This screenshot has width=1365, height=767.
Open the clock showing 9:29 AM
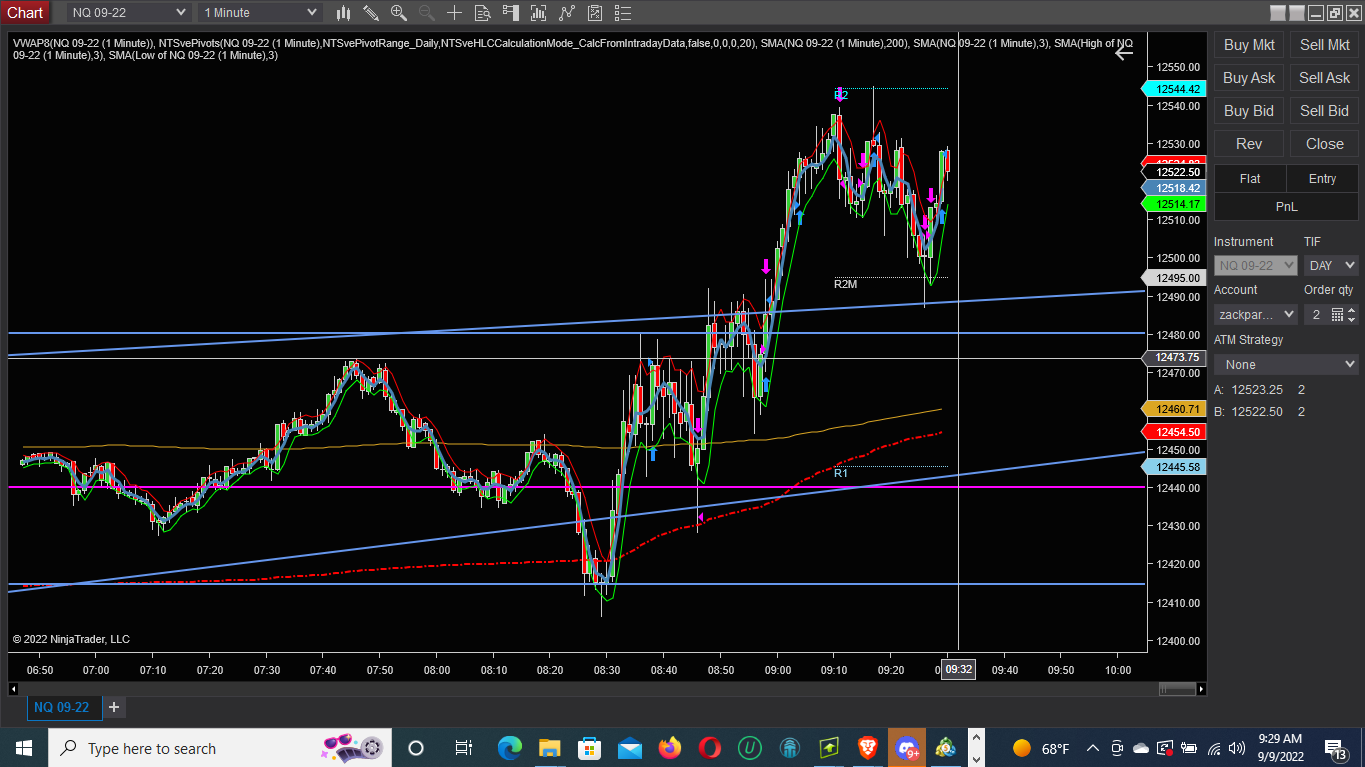(x=1281, y=748)
